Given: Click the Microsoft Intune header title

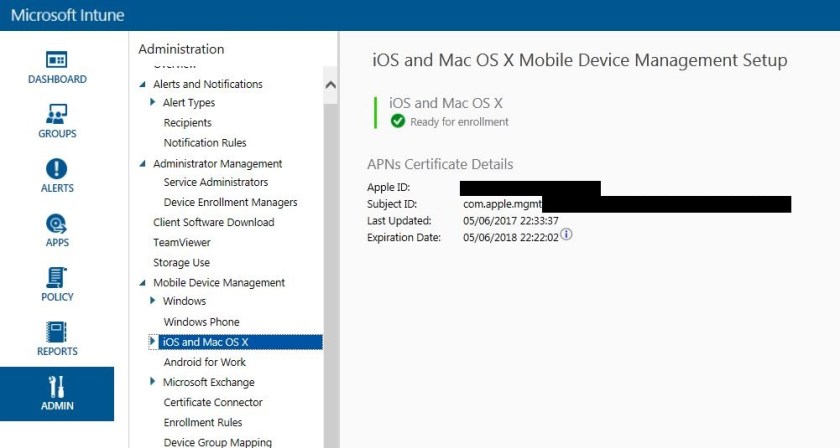Looking at the screenshot, I should [x=68, y=15].
